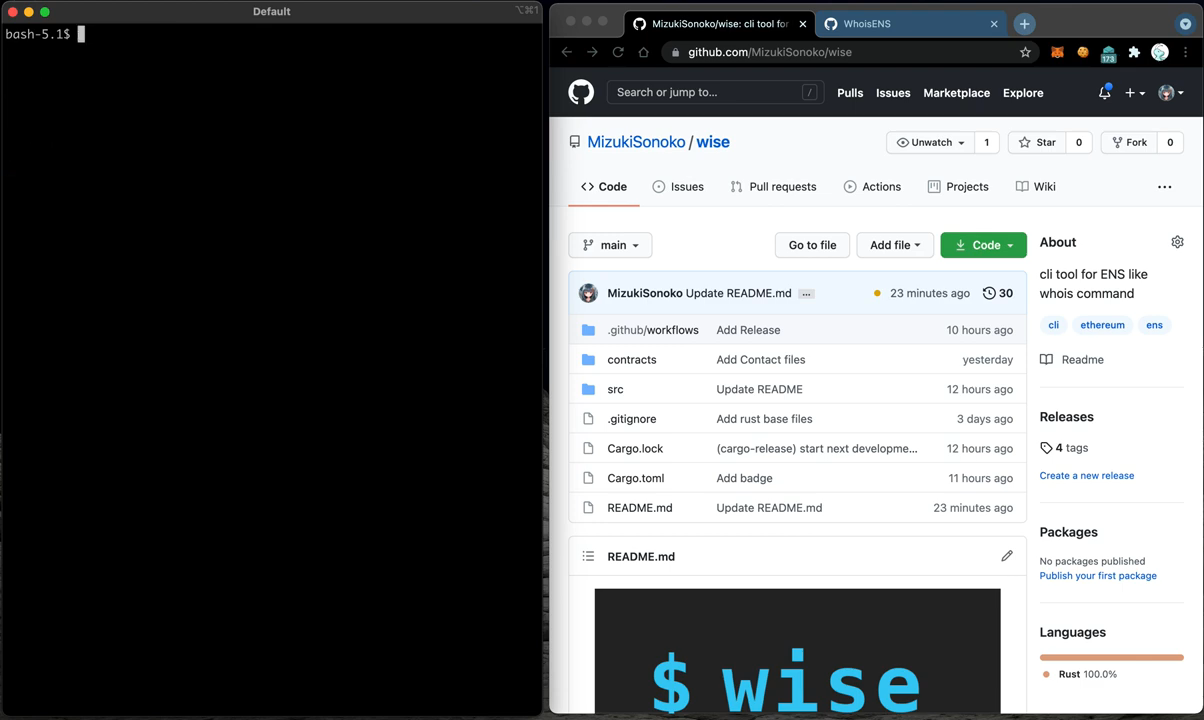This screenshot has height=720, width=1204.
Task: Click the folder icon beside src
Action: coord(588,389)
